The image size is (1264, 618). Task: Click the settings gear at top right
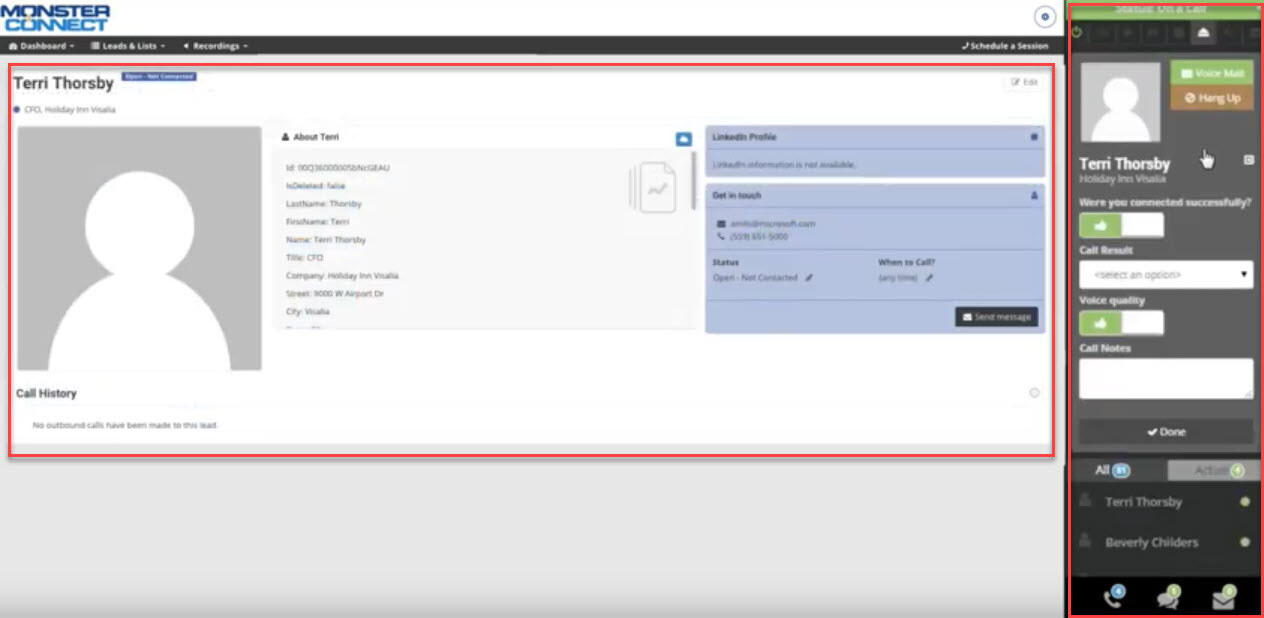pyautogui.click(x=1045, y=16)
